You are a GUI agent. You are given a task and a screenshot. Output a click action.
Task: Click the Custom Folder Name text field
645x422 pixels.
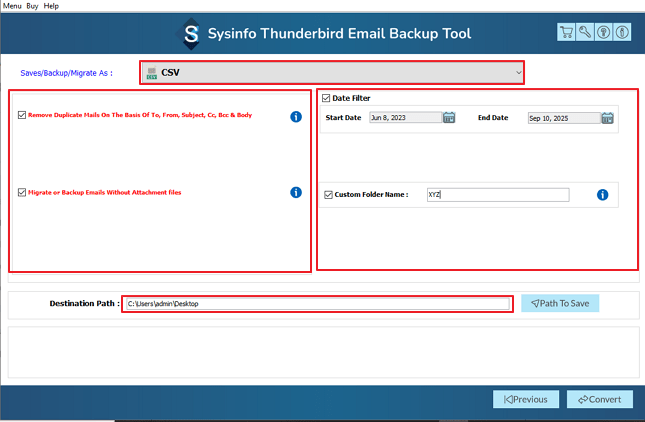(498, 195)
